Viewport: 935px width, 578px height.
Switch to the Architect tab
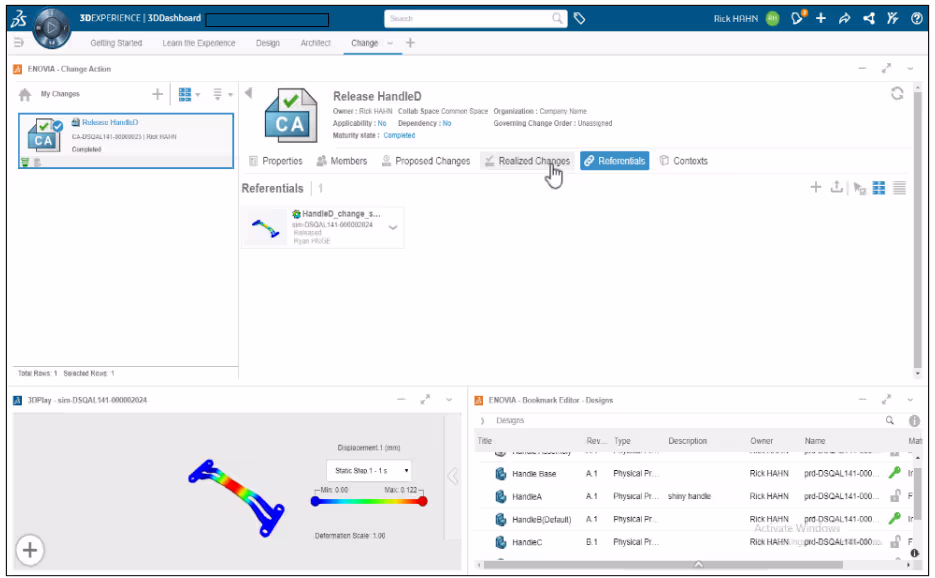click(315, 43)
